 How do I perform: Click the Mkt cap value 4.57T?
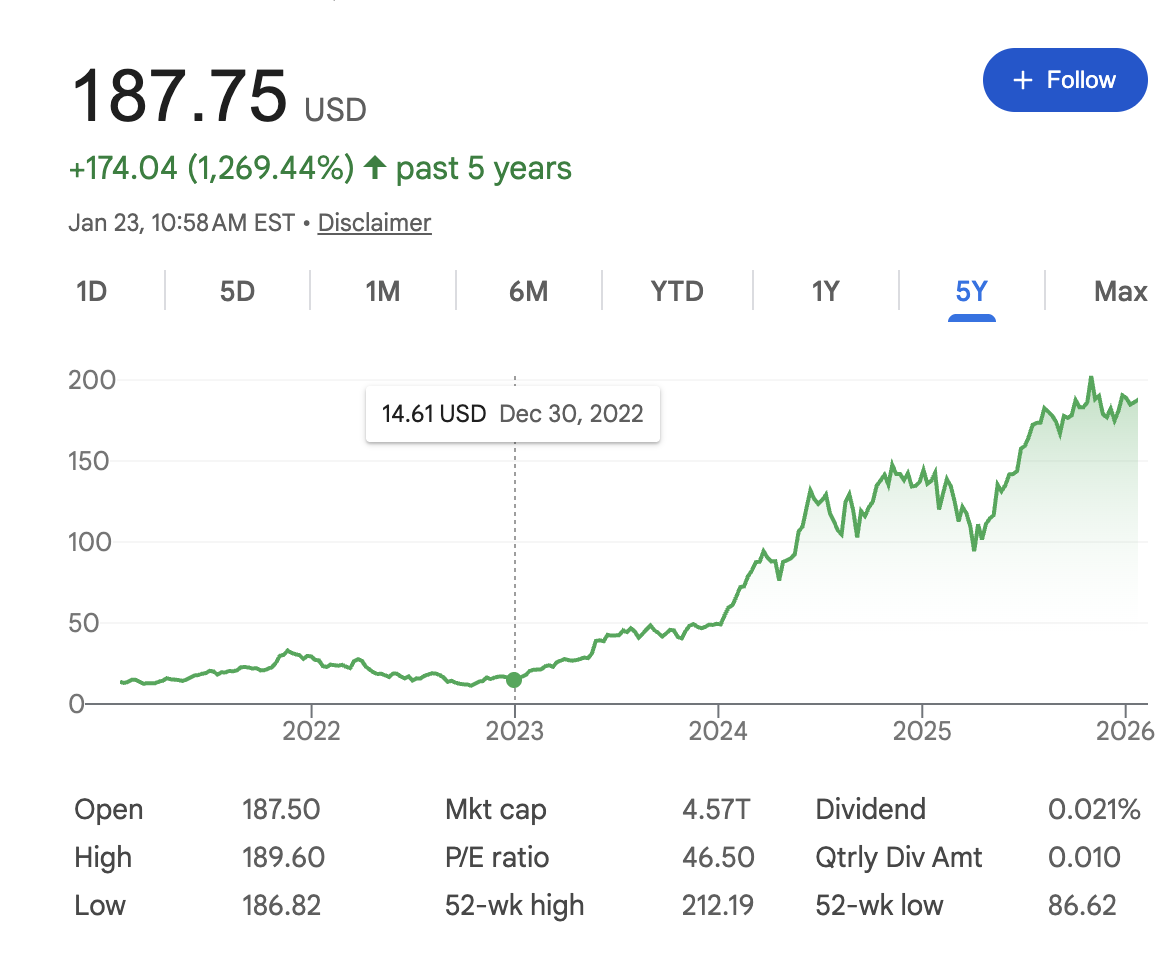[x=717, y=809]
